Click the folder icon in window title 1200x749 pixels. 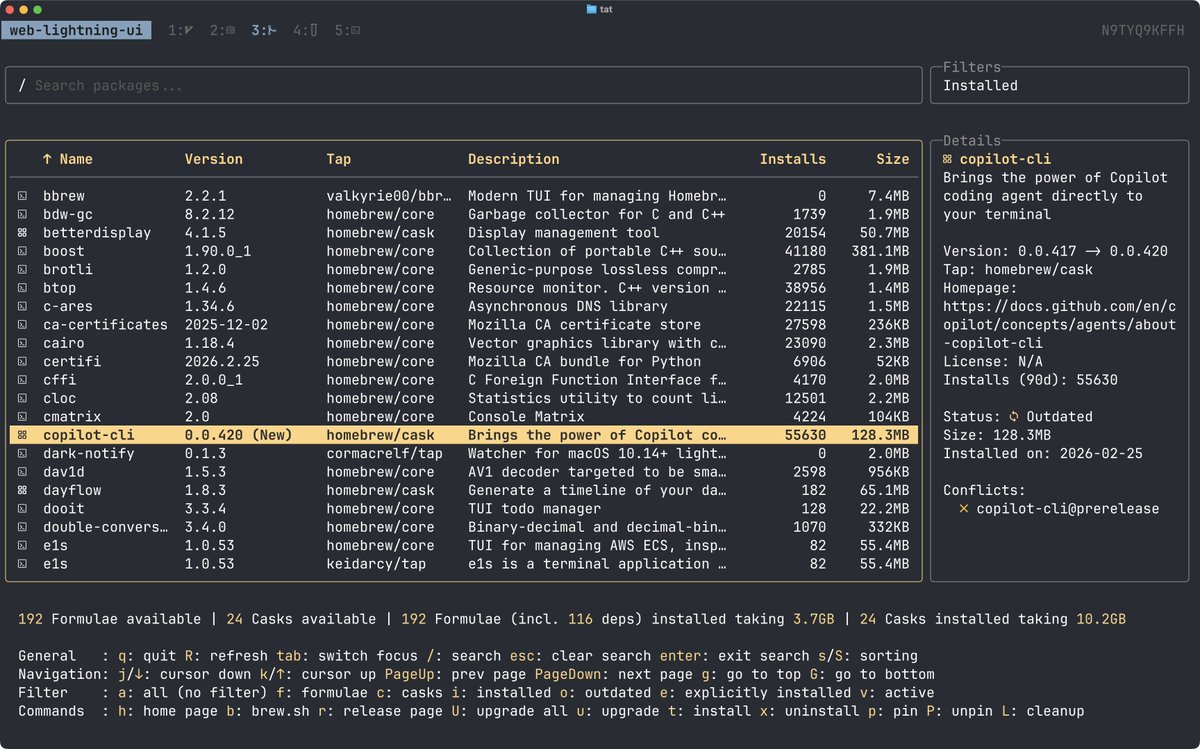(592, 9)
